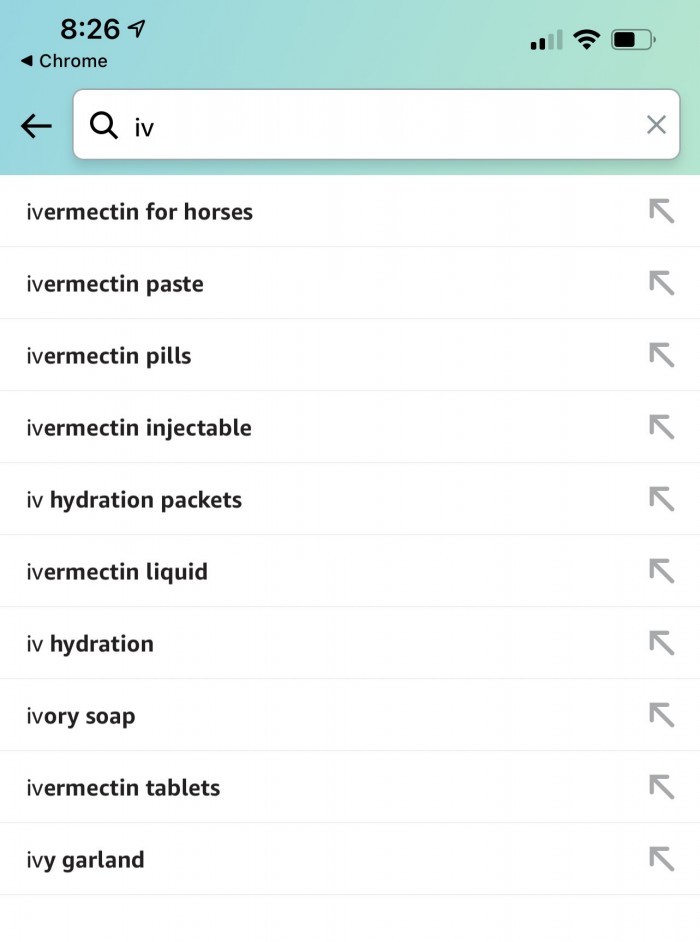The width and height of the screenshot is (700, 942).
Task: Tap the "ivermectin for horses" suggestion text
Action: 139,212
